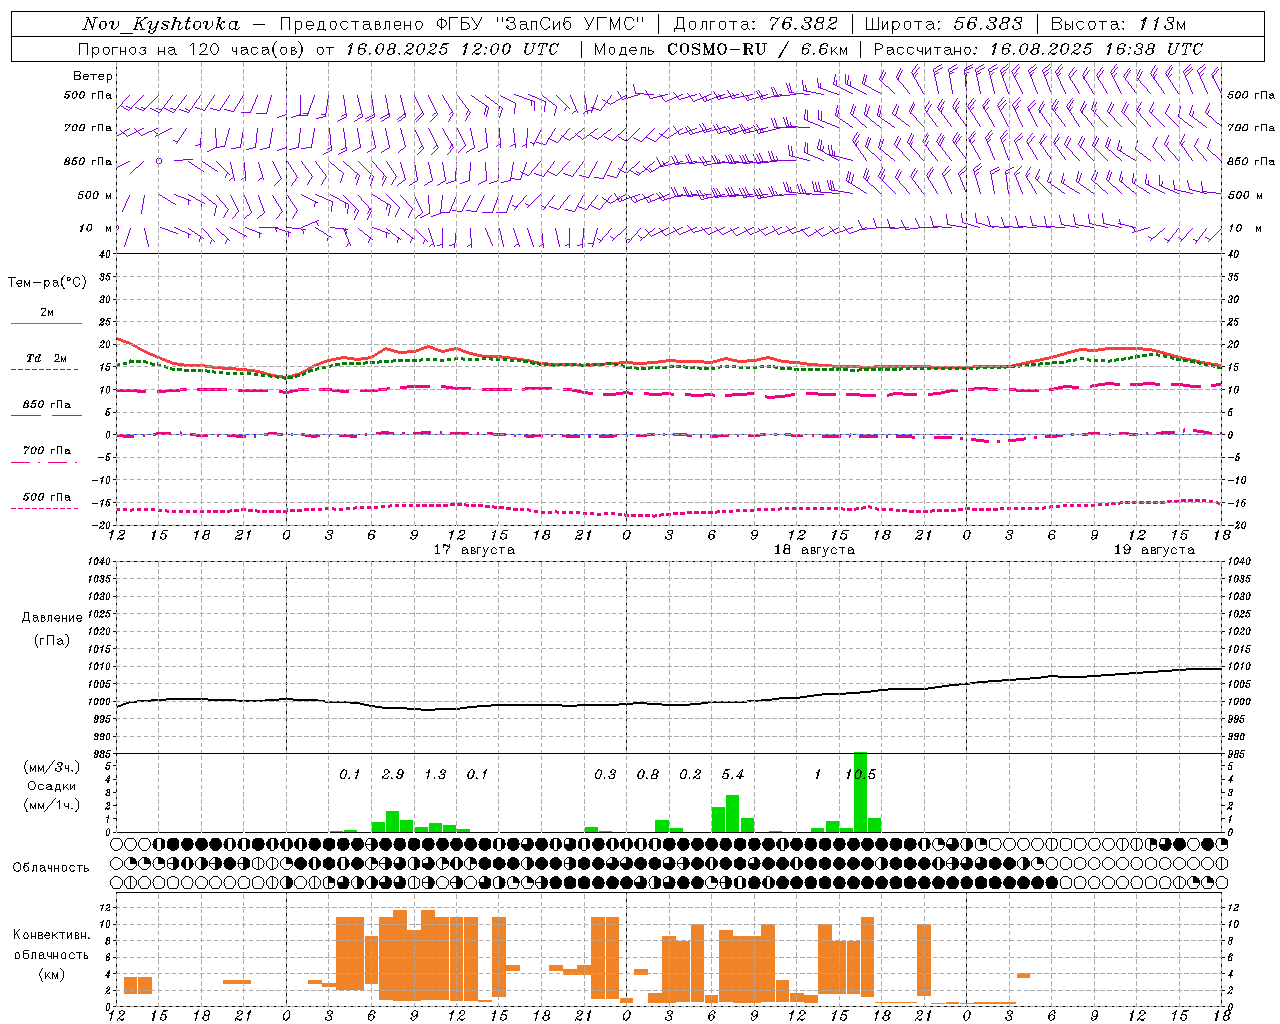This screenshot has height=1024, width=1280.
Task: Click the Td 2м legend entry
Action: click(x=47, y=358)
